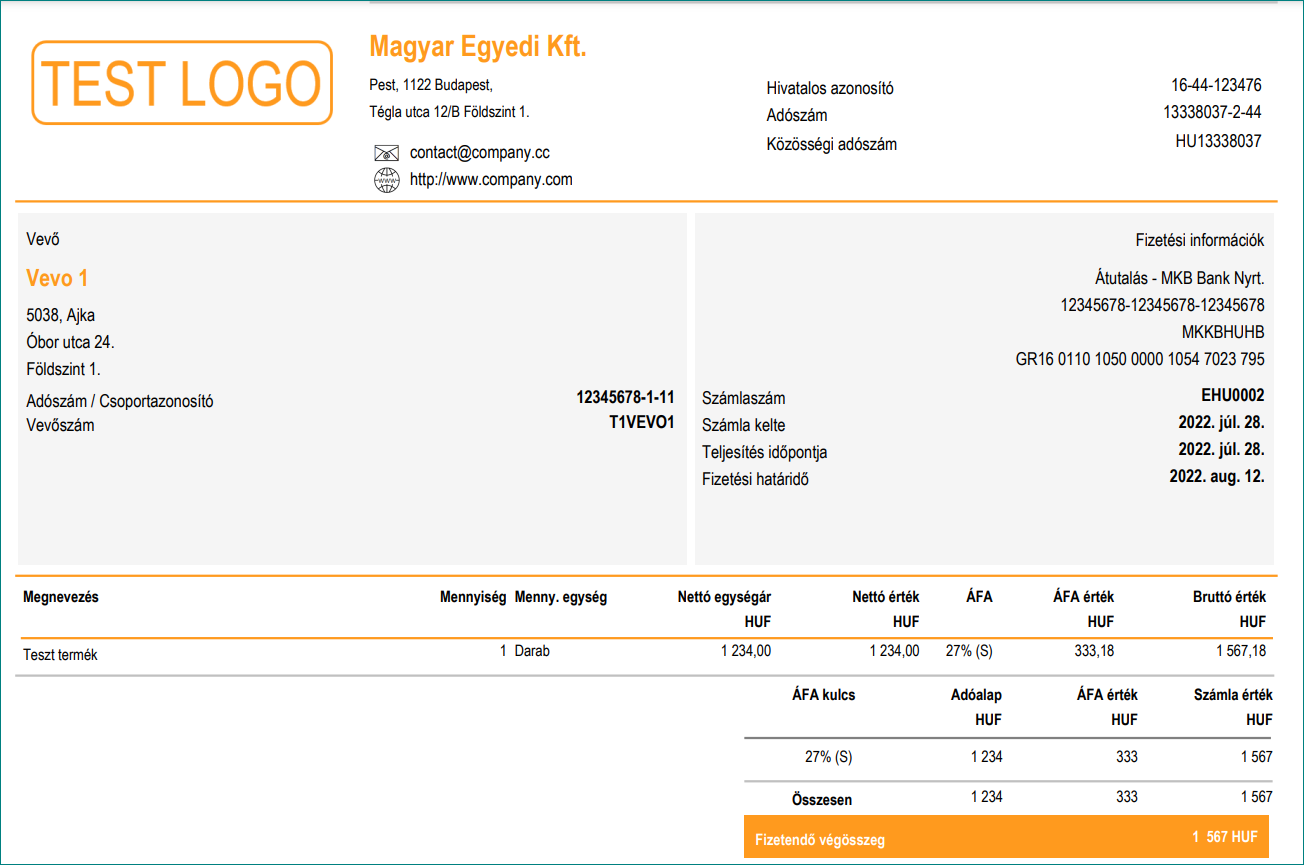Select "Tégla utca 12/B Földszint 1." line
Screen dimensions: 1304x865
[449, 112]
